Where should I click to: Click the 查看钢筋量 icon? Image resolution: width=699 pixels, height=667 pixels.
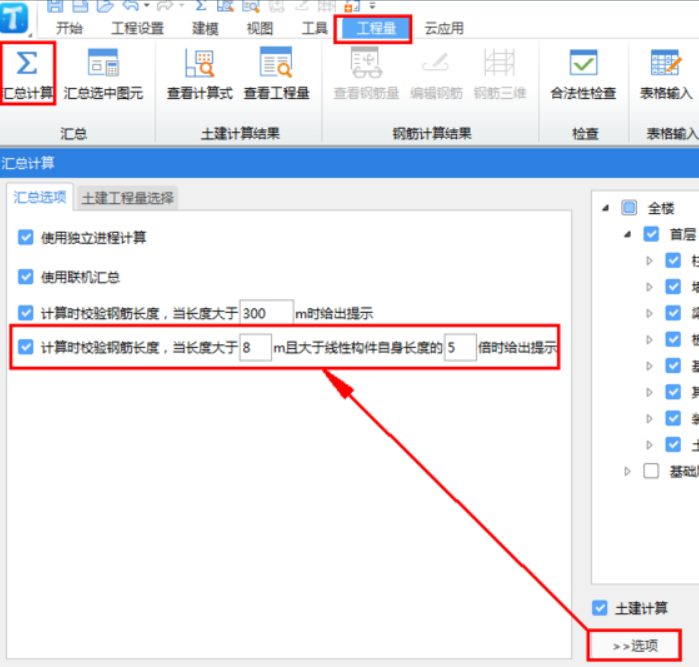[366, 64]
